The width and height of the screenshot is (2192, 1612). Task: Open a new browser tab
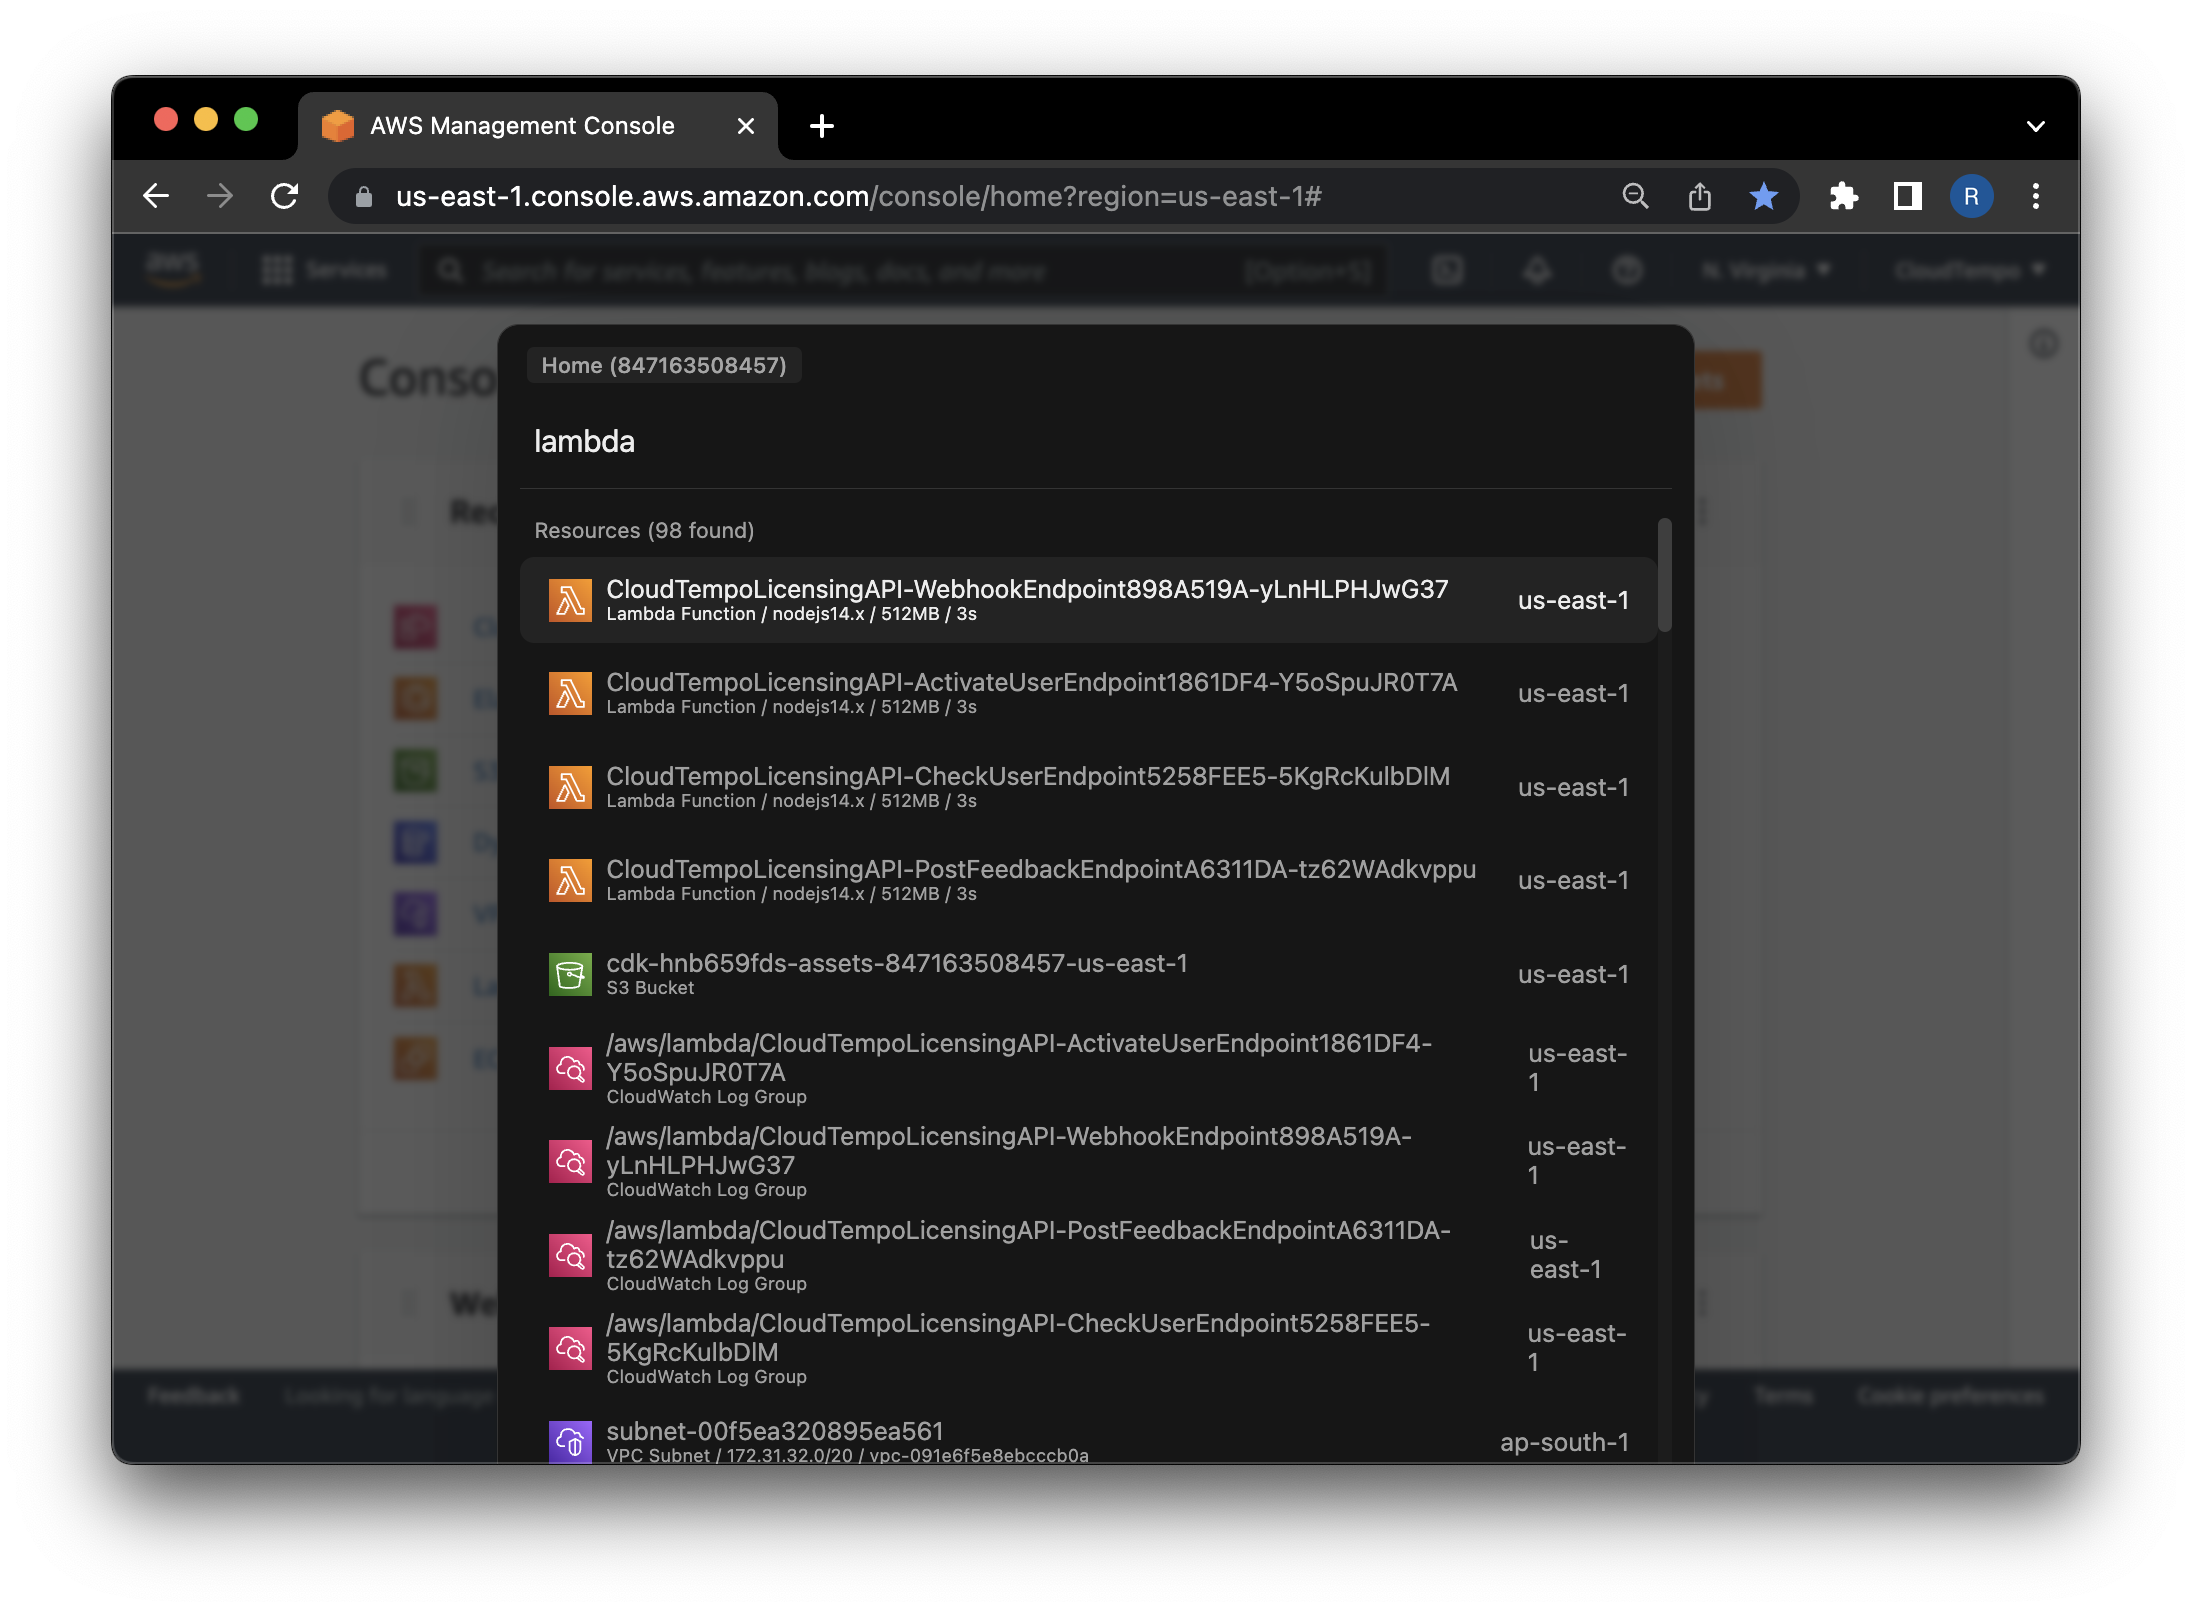coord(821,126)
